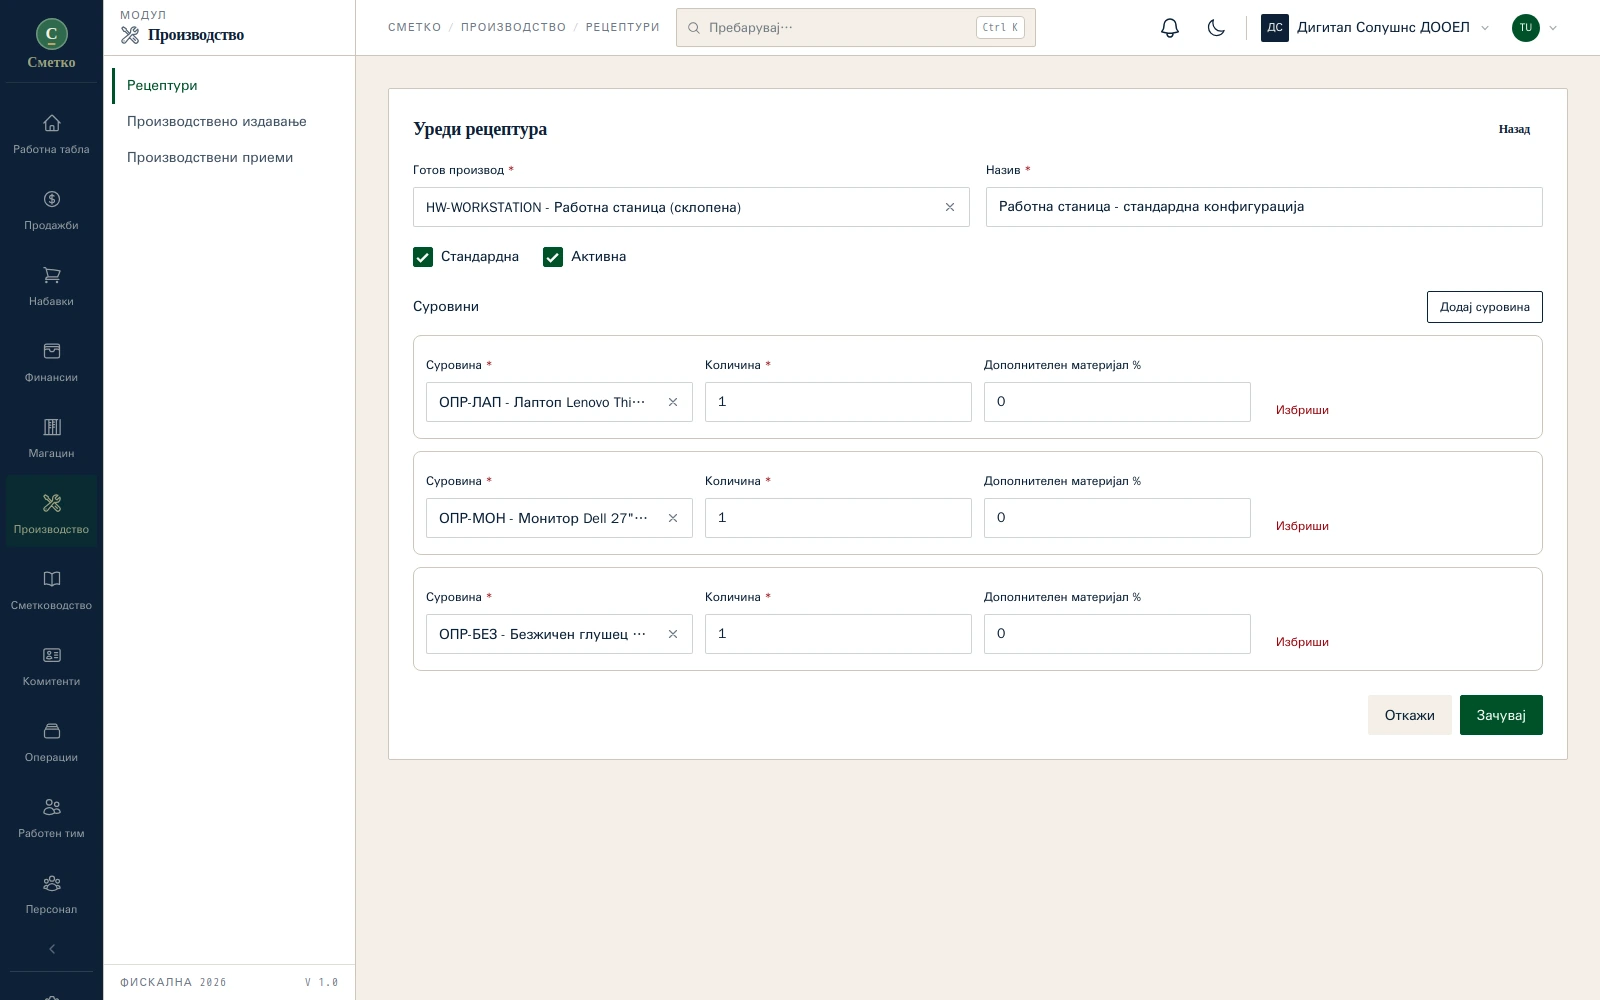Viewport: 1600px width, 1000px height.
Task: Open the ОПР-ЛАП Суровина dropdown
Action: pos(559,402)
